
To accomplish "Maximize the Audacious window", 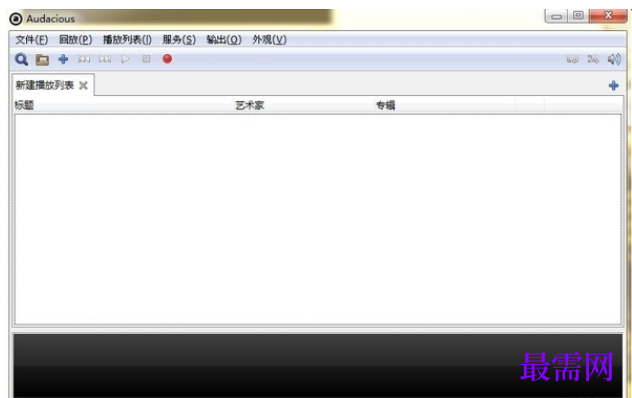I will tap(578, 15).
